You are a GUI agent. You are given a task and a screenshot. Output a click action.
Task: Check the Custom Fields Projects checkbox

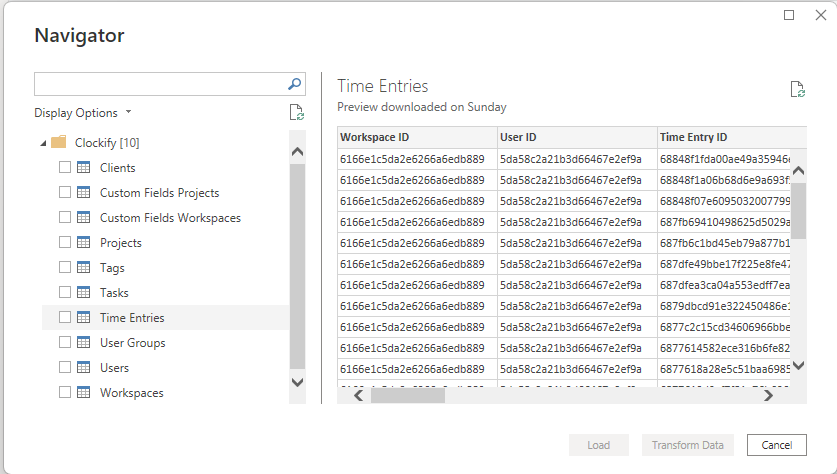click(x=65, y=192)
